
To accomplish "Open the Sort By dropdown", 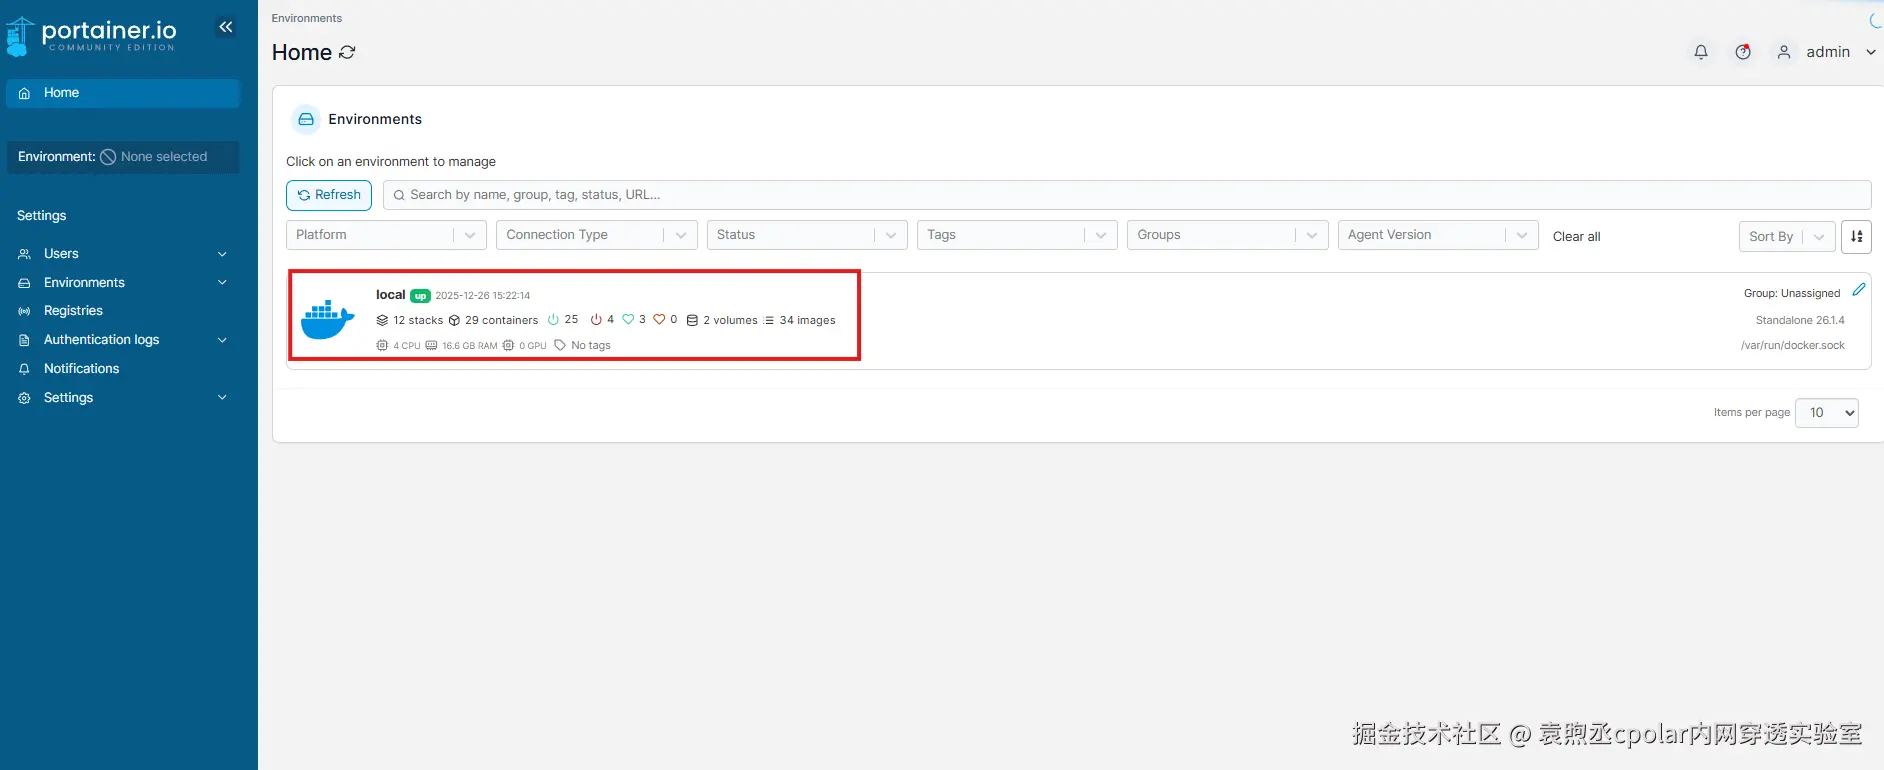I will click(x=1787, y=237).
